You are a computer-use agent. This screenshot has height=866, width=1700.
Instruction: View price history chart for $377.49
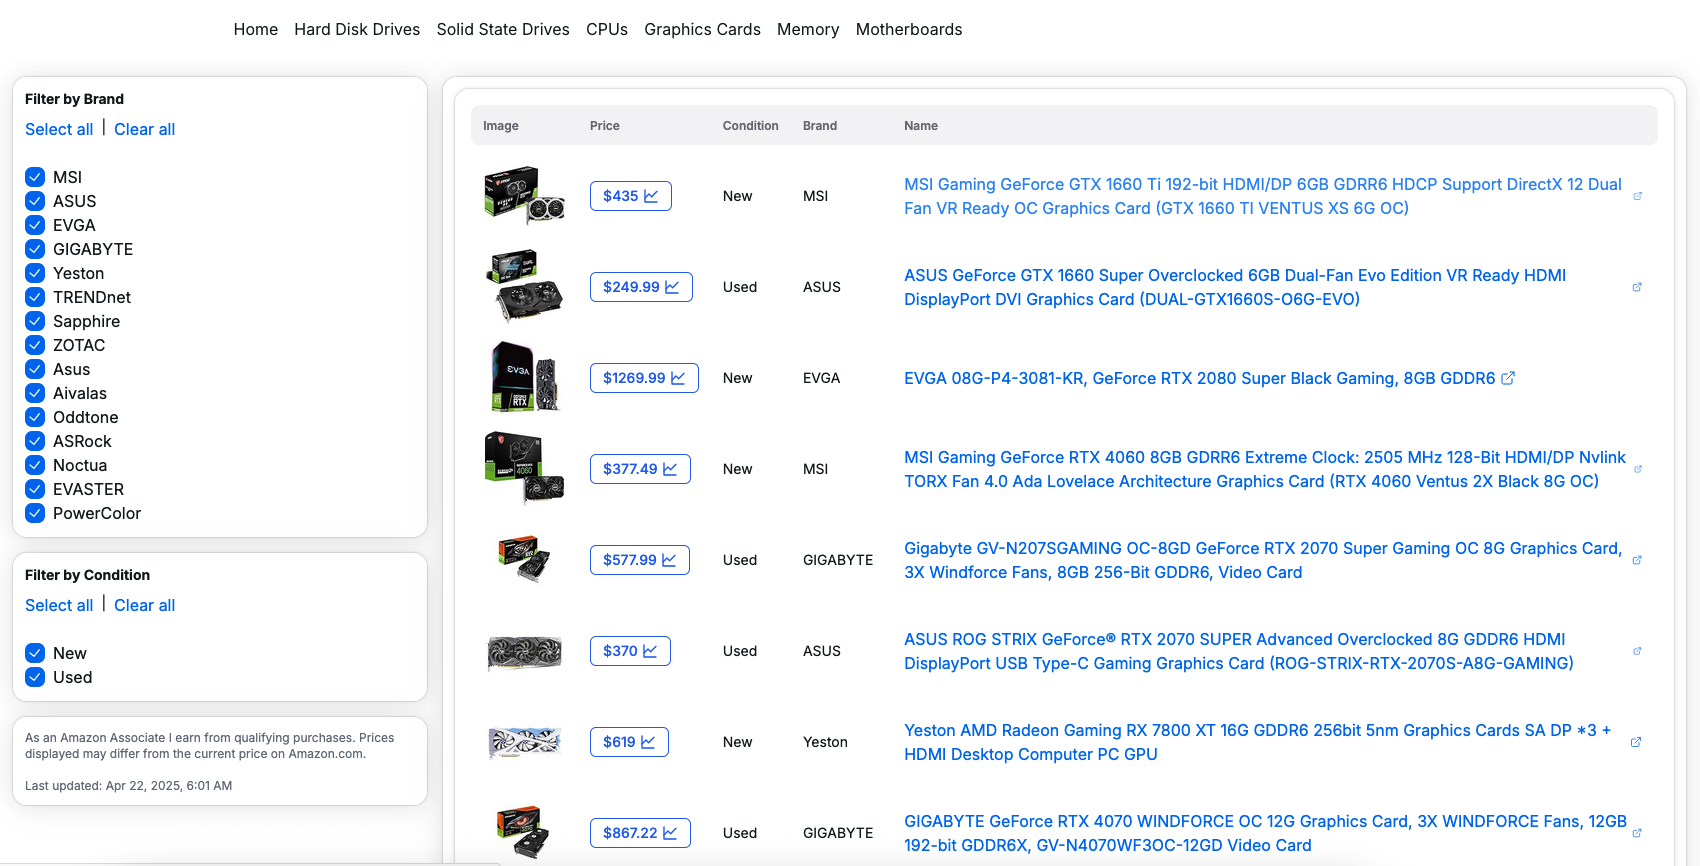pos(640,469)
